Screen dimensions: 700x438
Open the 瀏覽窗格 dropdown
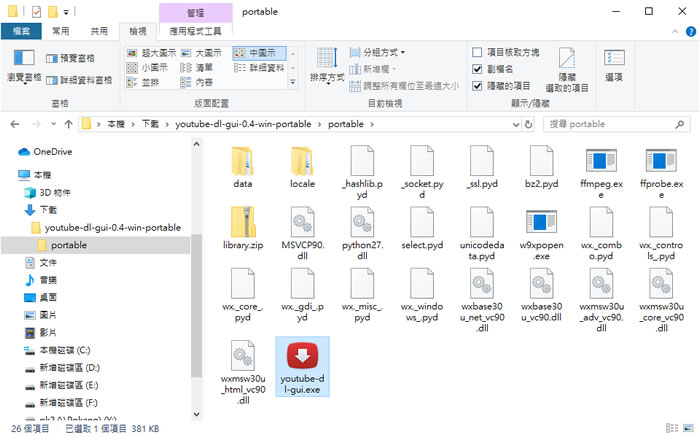pyautogui.click(x=24, y=67)
